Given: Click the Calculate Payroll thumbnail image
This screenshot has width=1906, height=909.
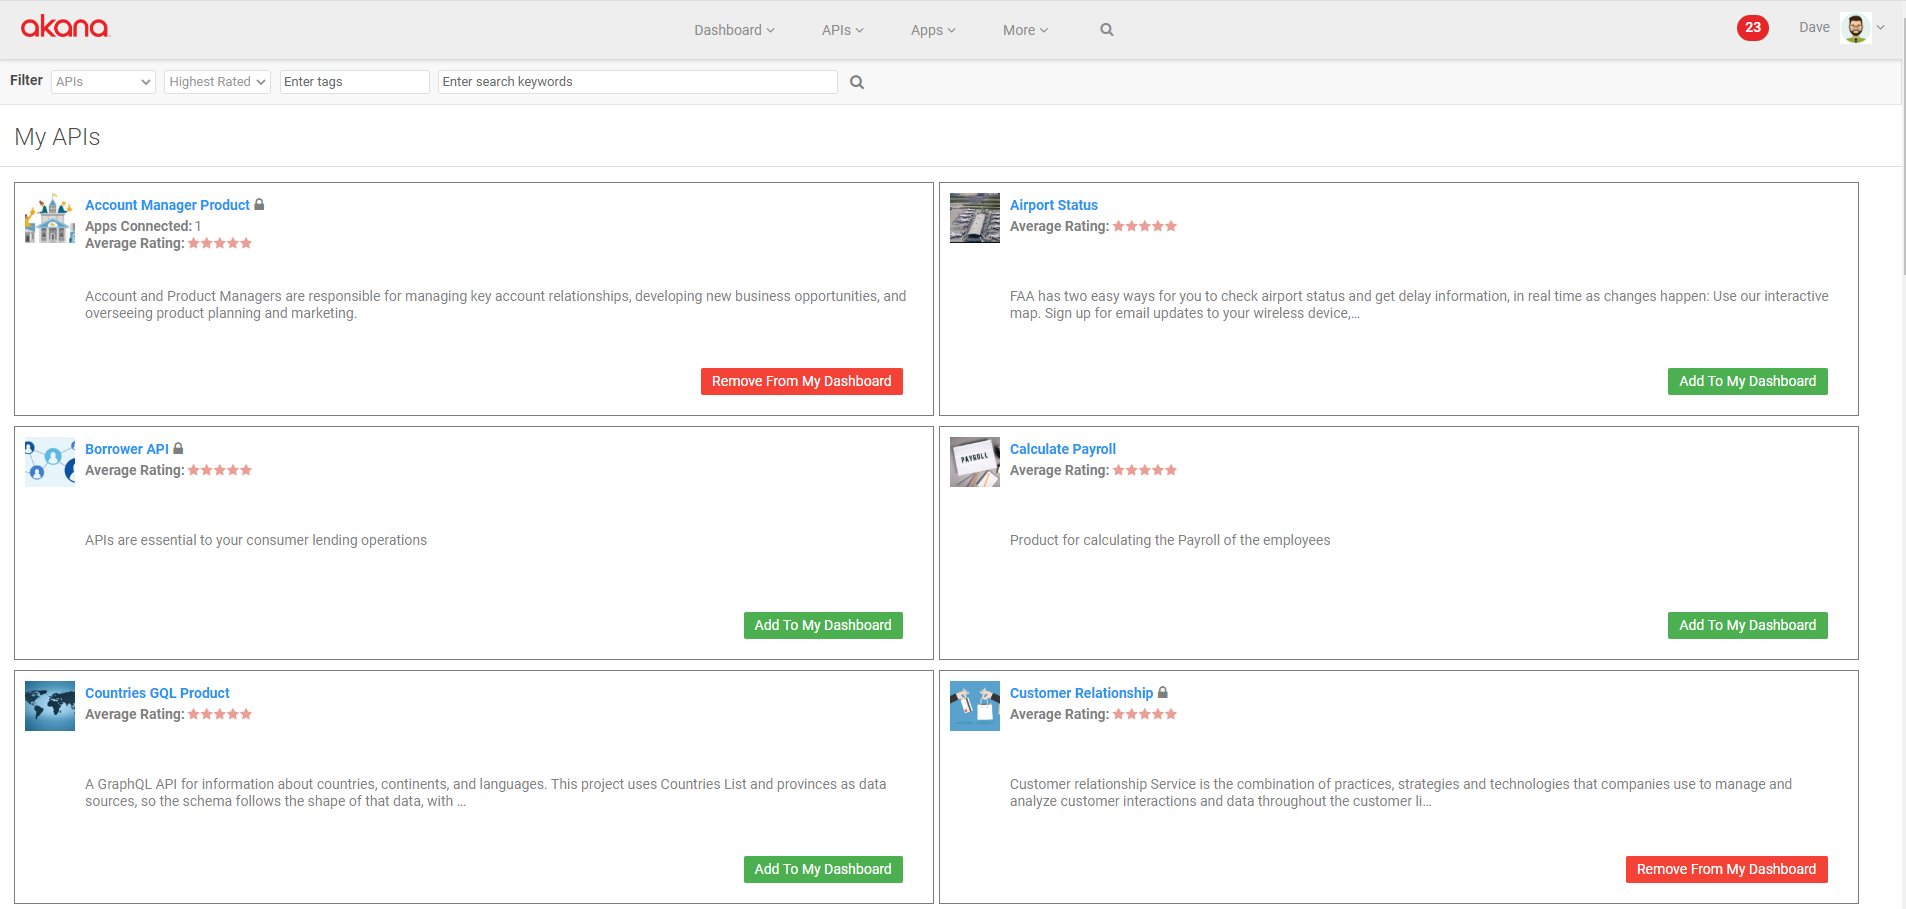Looking at the screenshot, I should tap(974, 461).
